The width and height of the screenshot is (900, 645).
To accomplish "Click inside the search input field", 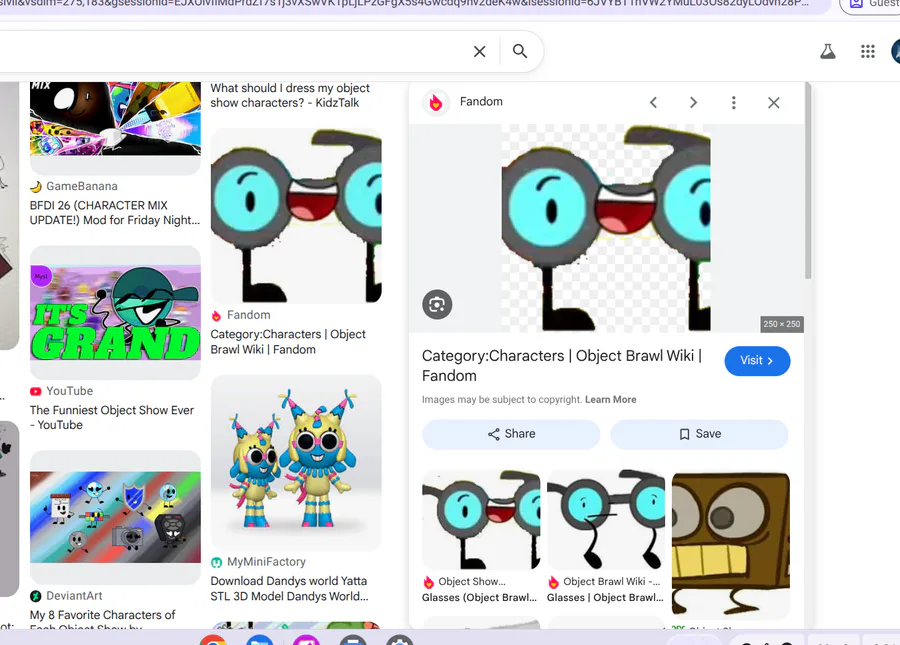I will click(x=230, y=52).
